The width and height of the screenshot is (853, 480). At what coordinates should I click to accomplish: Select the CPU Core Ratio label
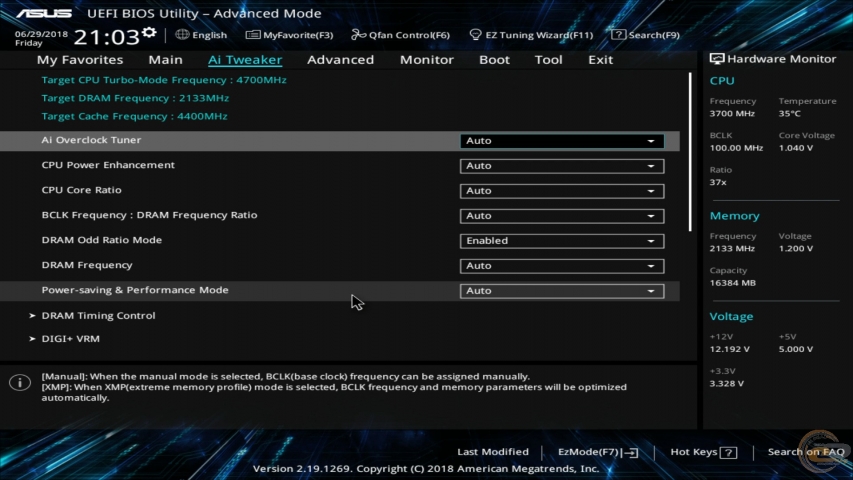pos(82,190)
